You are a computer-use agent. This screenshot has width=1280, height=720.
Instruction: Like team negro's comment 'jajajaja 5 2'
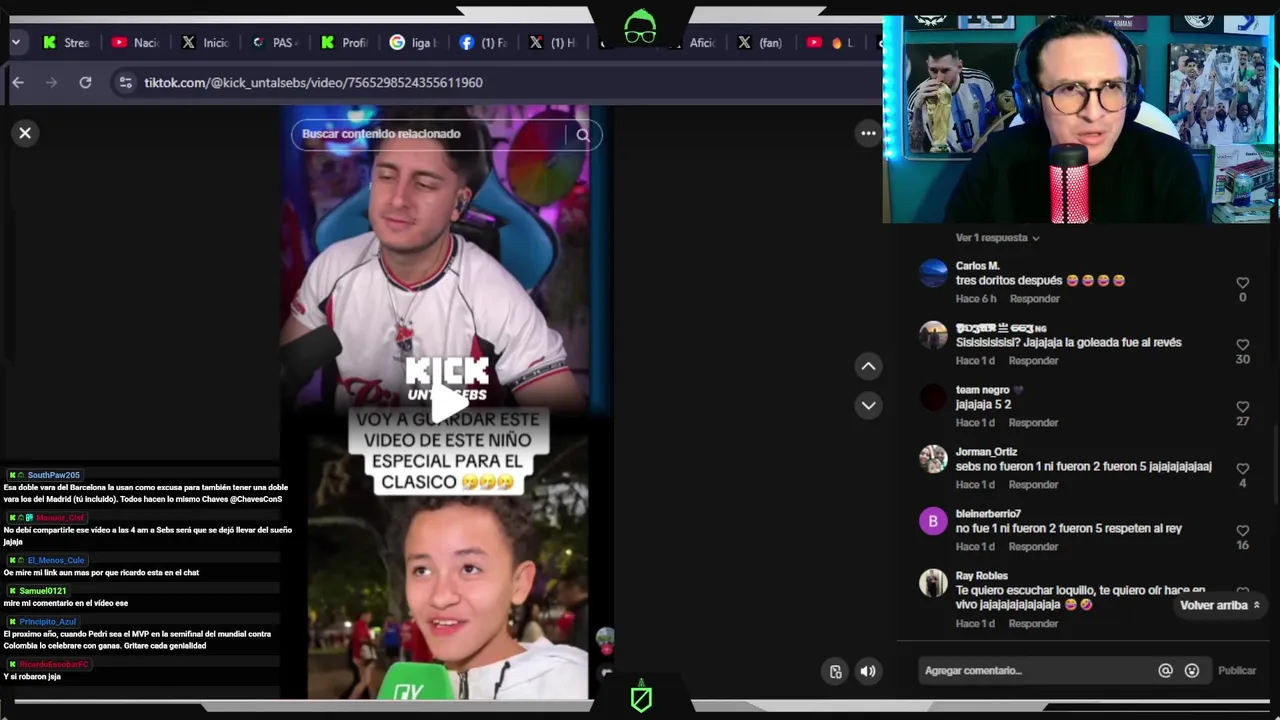[1243, 407]
